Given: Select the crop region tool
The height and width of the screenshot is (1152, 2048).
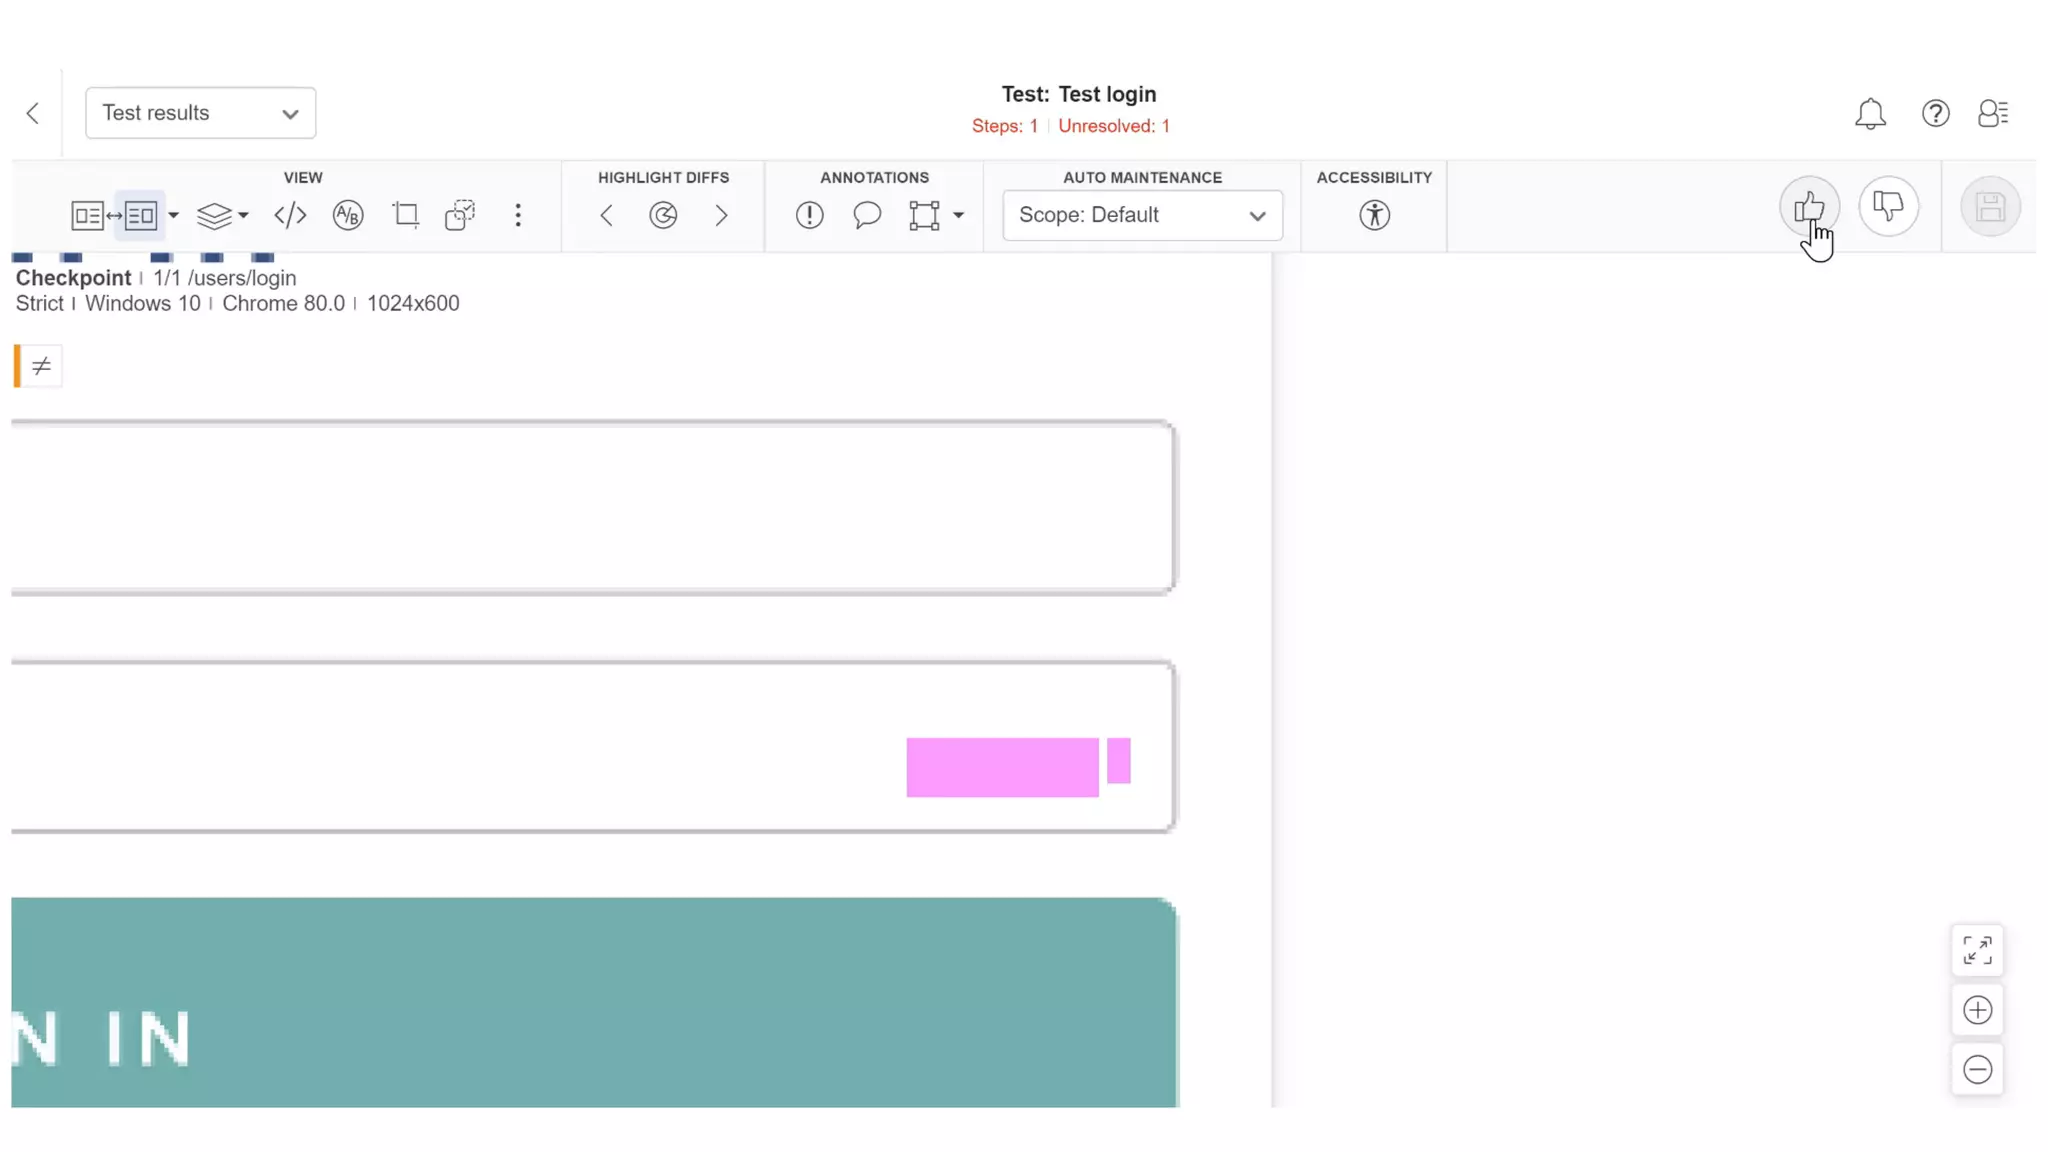Looking at the screenshot, I should point(406,215).
